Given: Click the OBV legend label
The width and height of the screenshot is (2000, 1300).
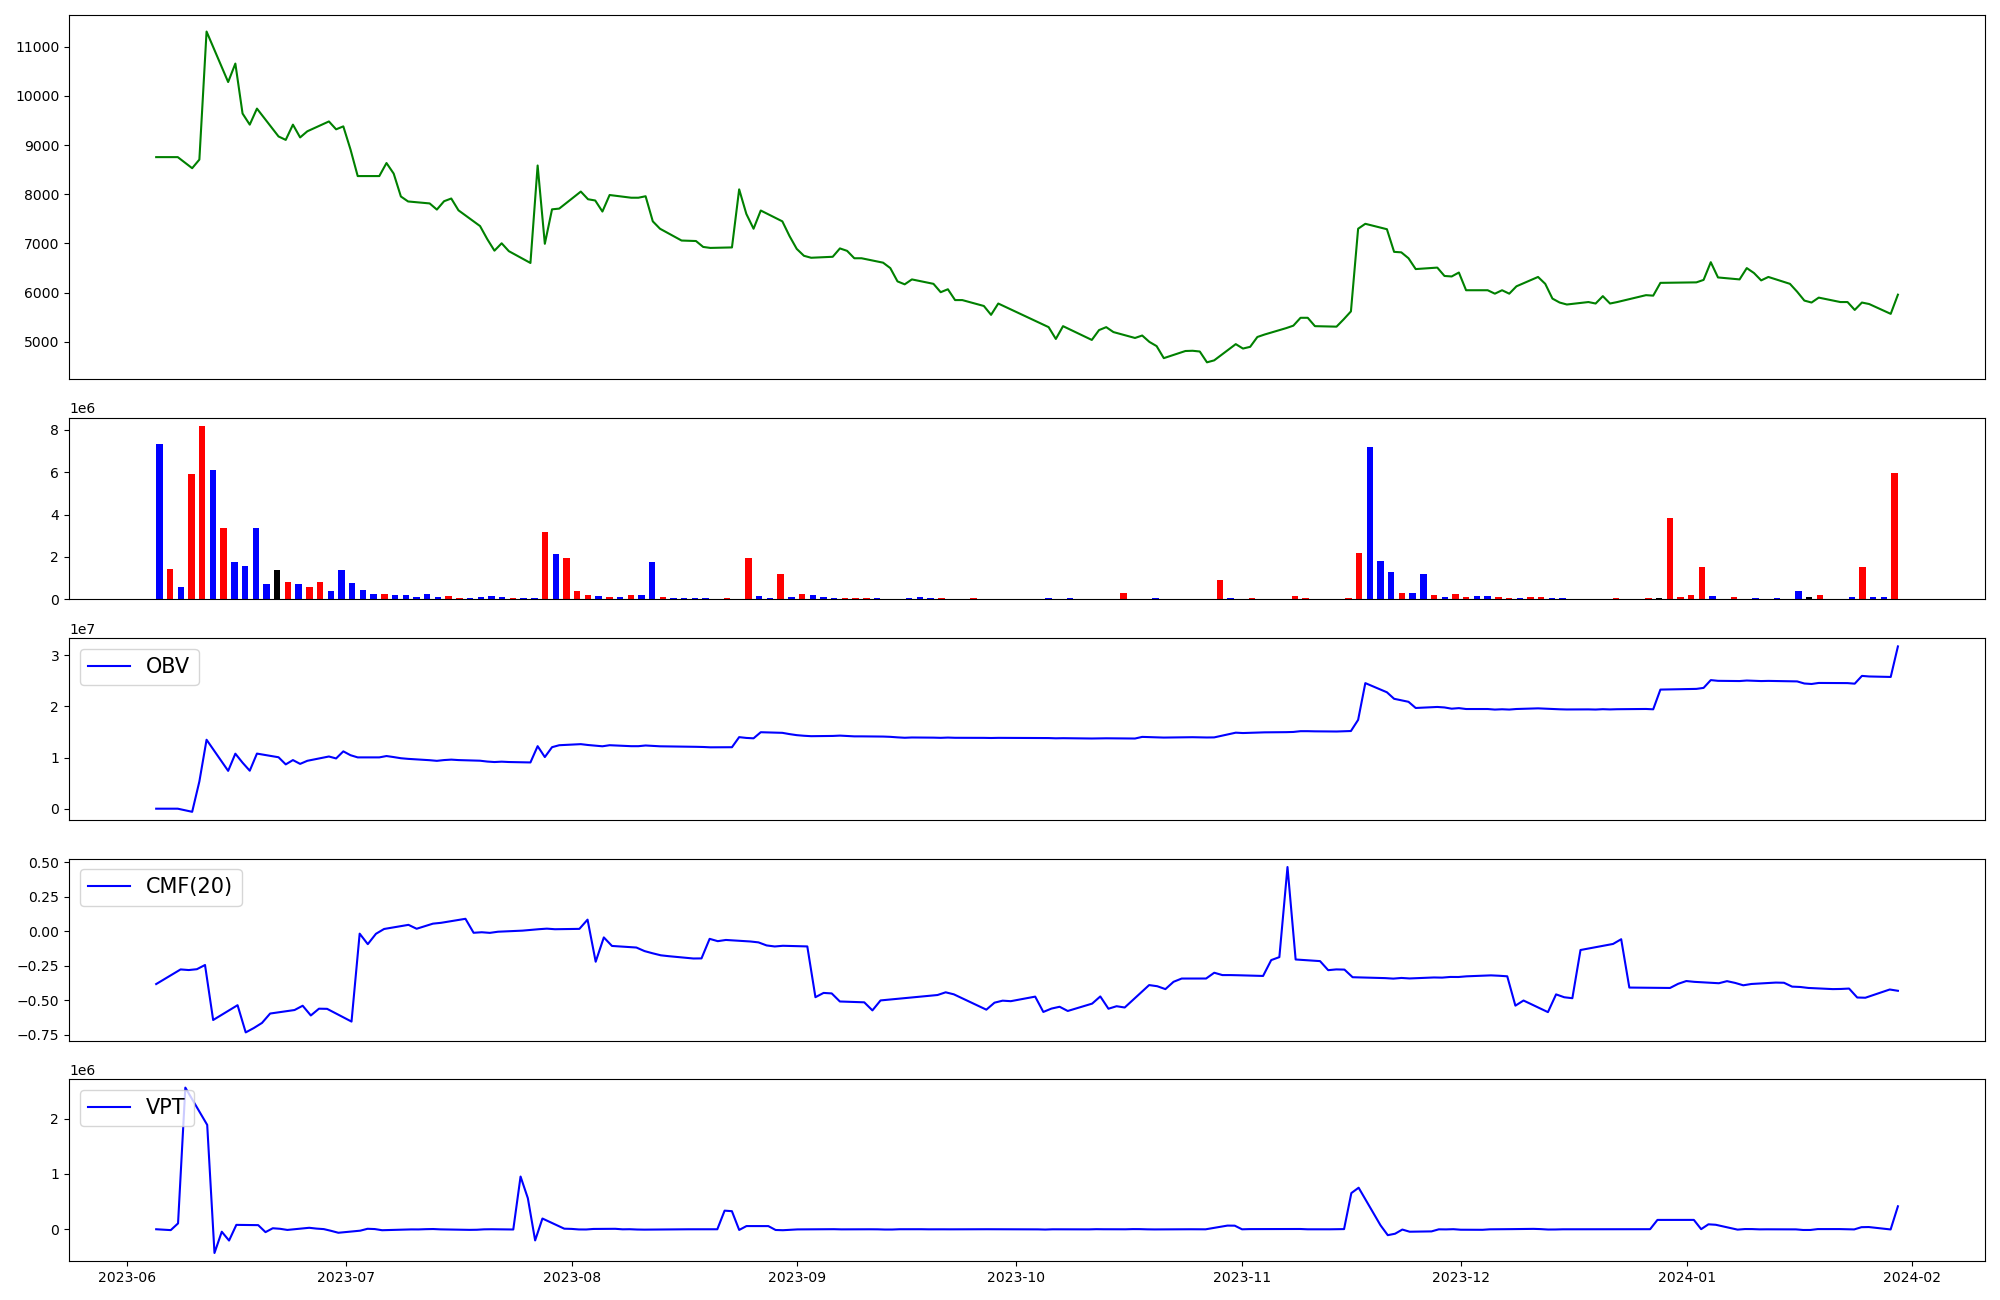Looking at the screenshot, I should pos(167,667).
